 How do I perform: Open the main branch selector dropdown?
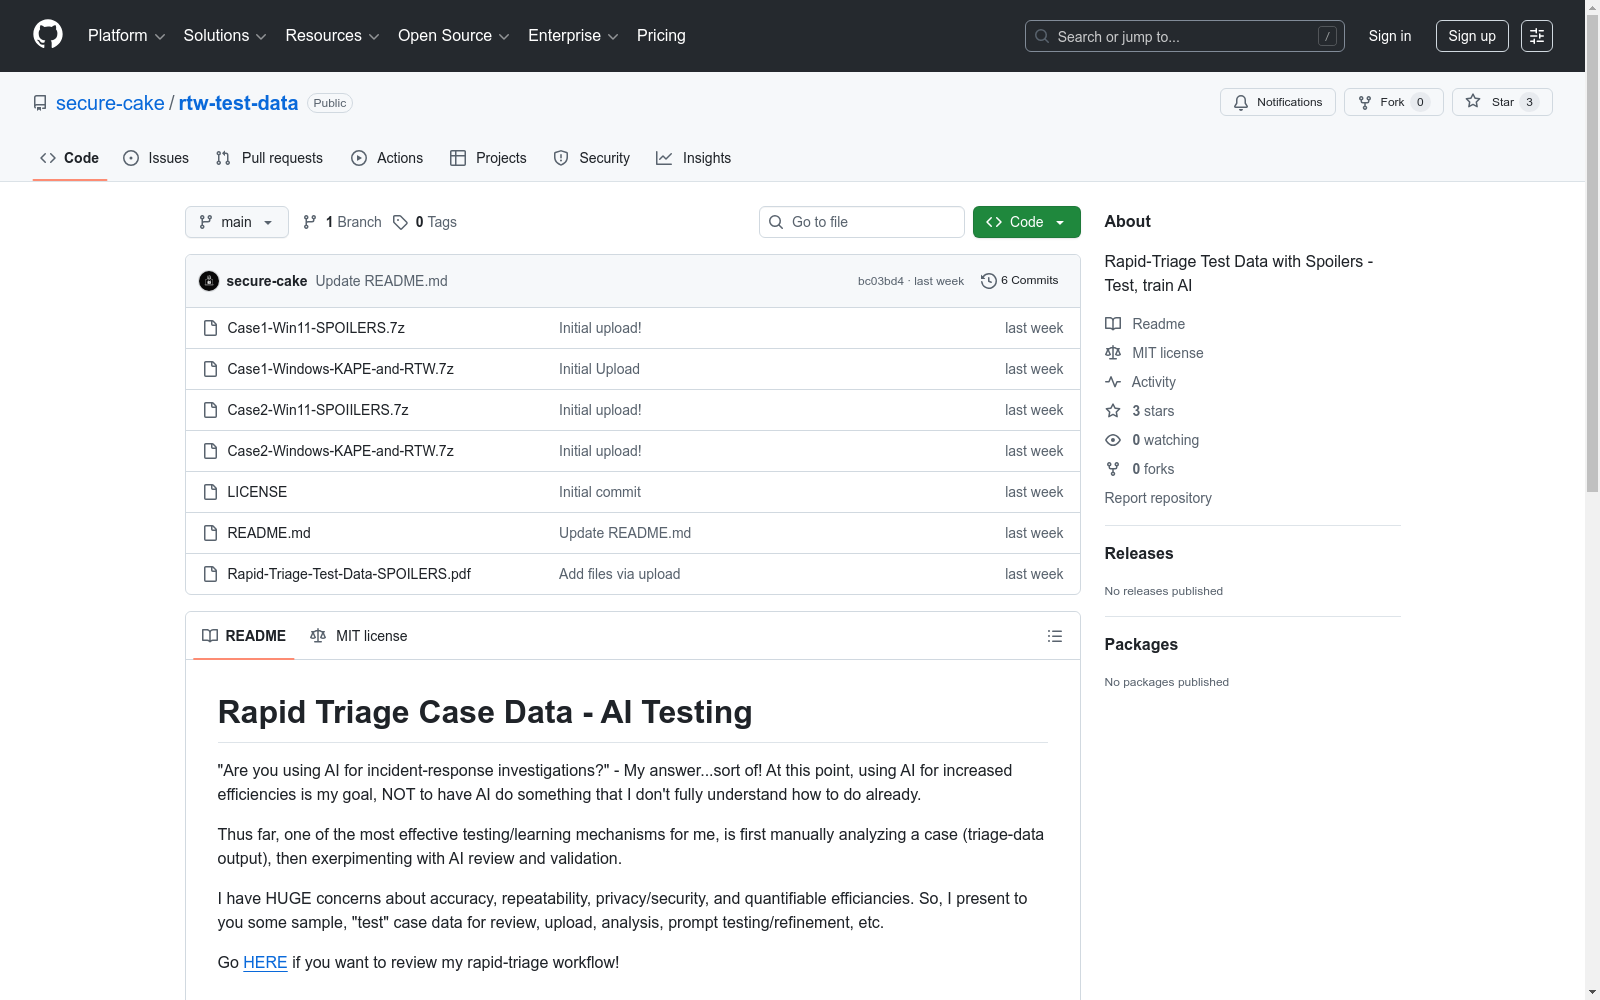tap(237, 222)
